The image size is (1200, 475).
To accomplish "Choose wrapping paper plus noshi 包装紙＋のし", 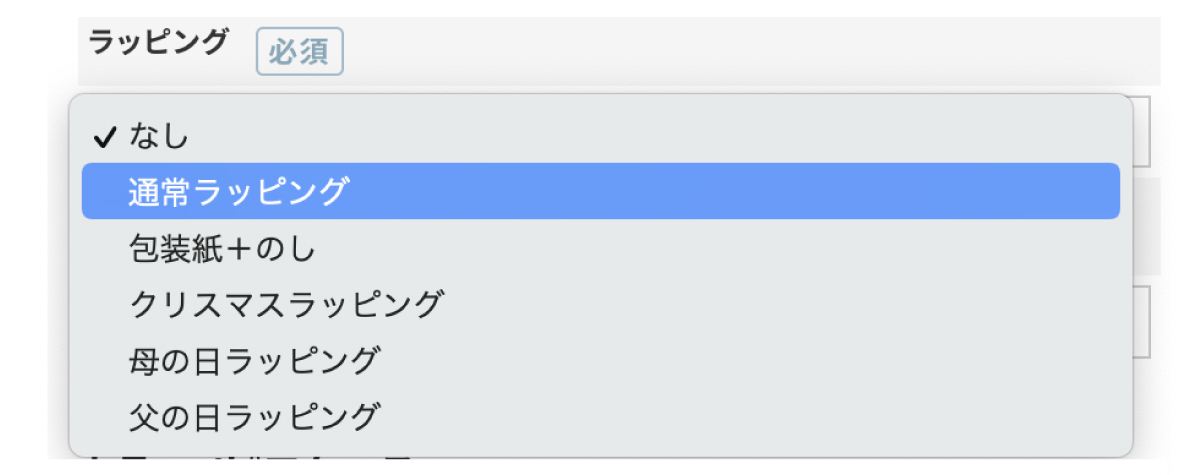I will [x=223, y=248].
